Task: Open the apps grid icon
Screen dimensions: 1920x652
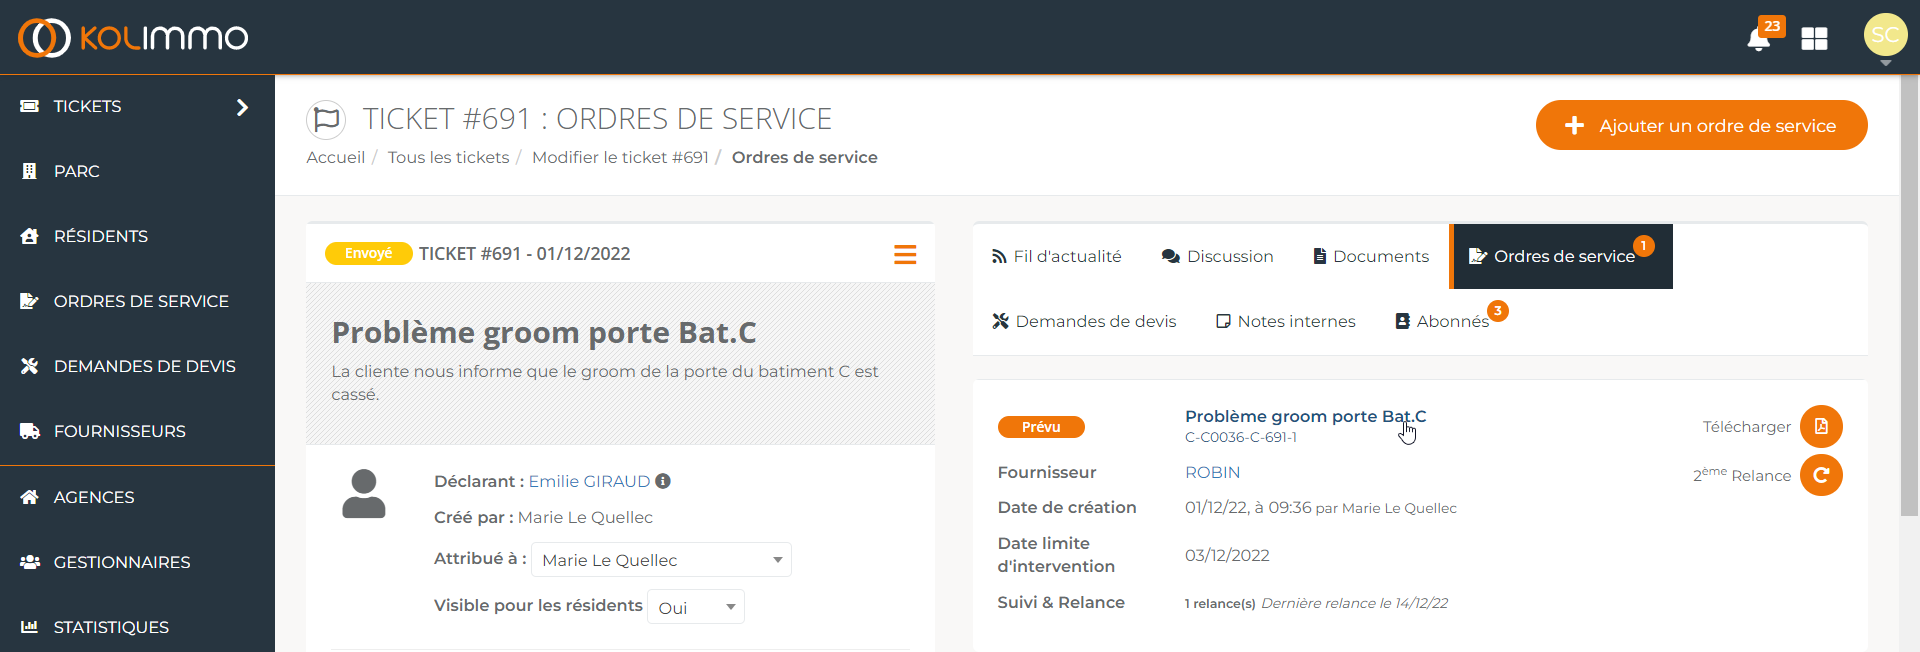Action: (x=1814, y=39)
